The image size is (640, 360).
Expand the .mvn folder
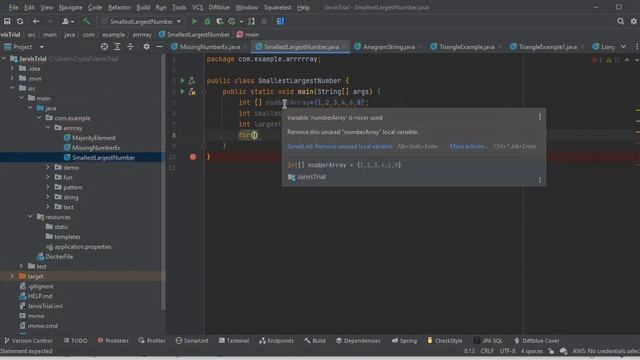click(x=13, y=78)
